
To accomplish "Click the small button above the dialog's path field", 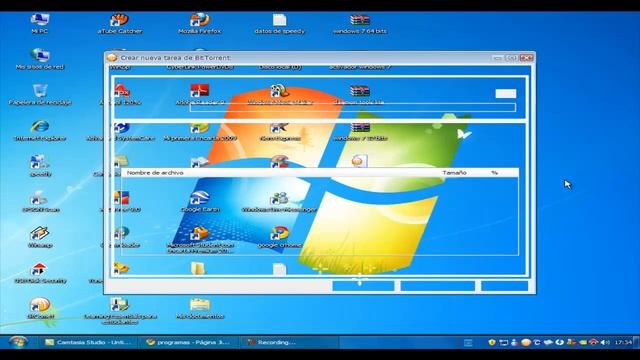I will 506,93.
